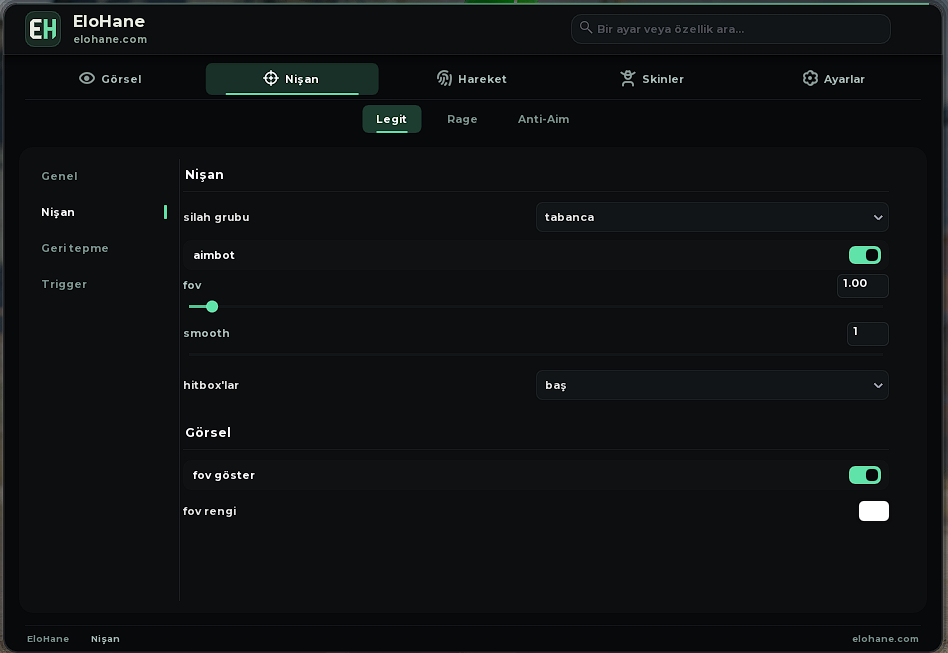948x653 pixels.
Task: Click the Nişan section heading above silah grubu
Action: [x=204, y=175]
